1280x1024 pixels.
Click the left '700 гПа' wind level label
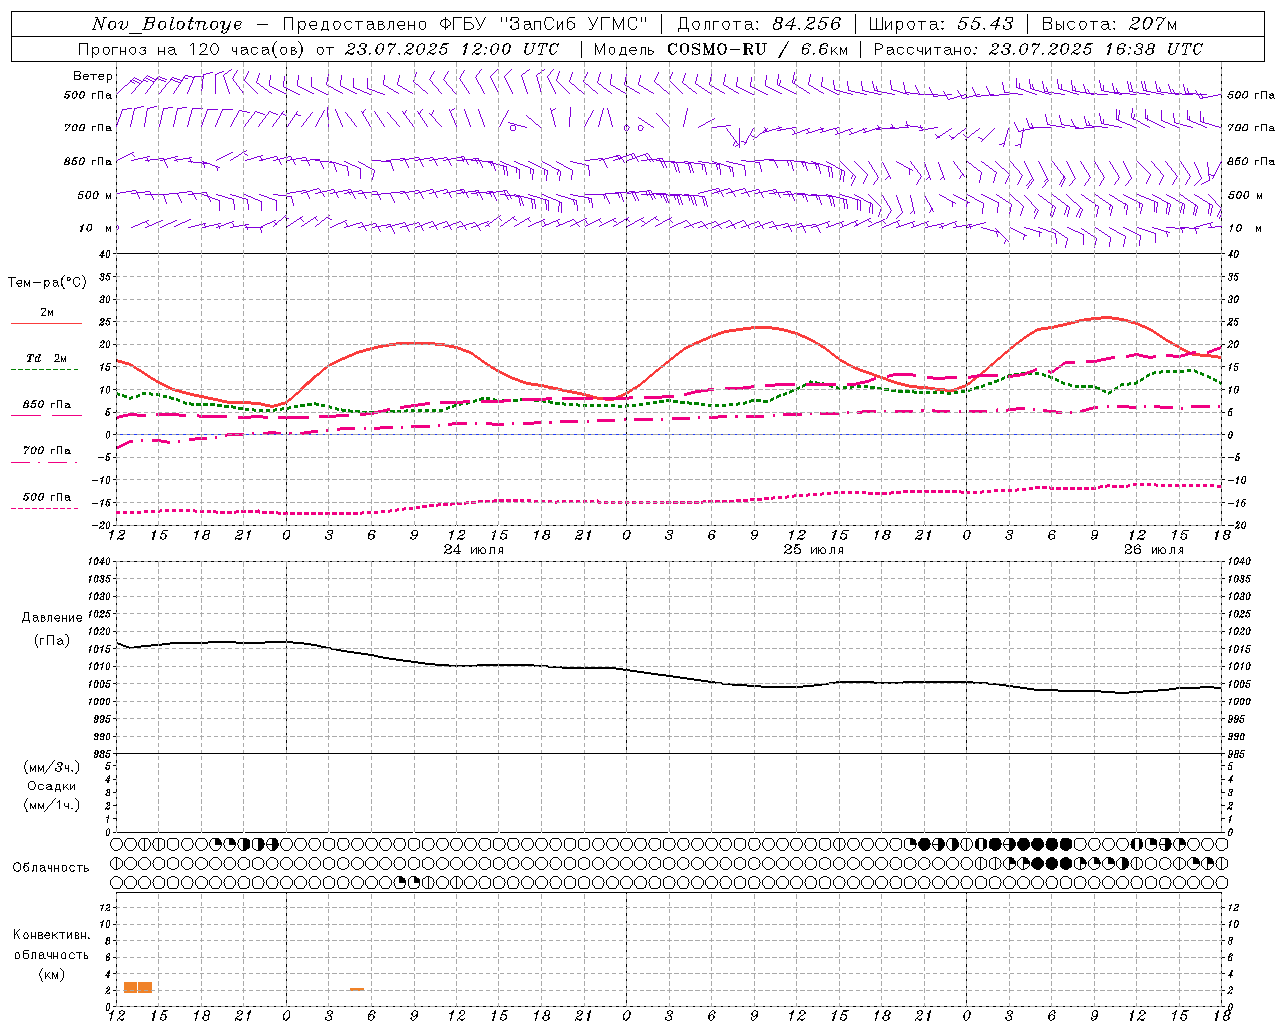(88, 128)
